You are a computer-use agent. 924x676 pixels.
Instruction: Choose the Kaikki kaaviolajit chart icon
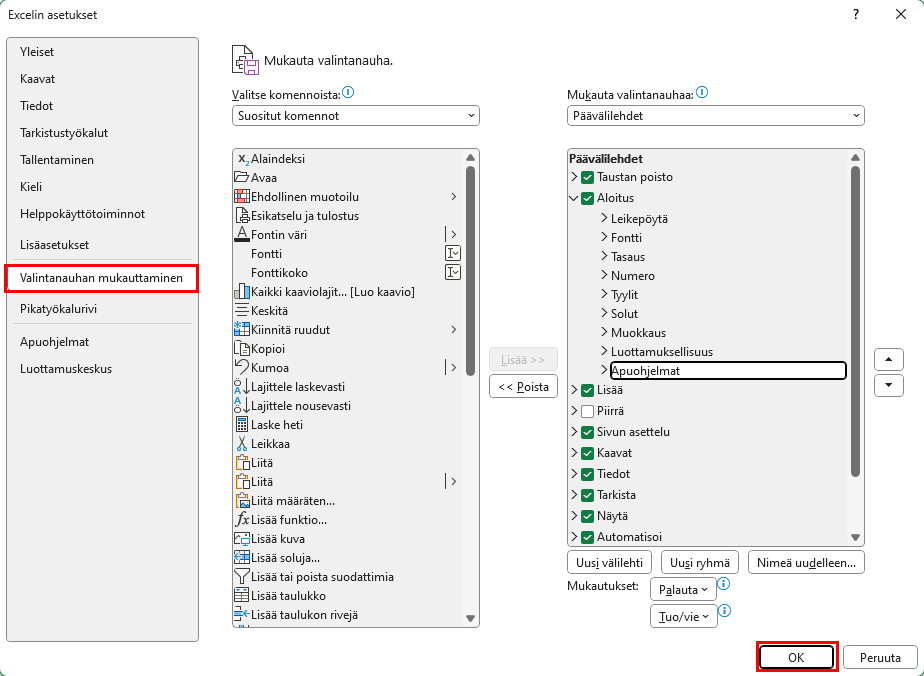click(242, 292)
